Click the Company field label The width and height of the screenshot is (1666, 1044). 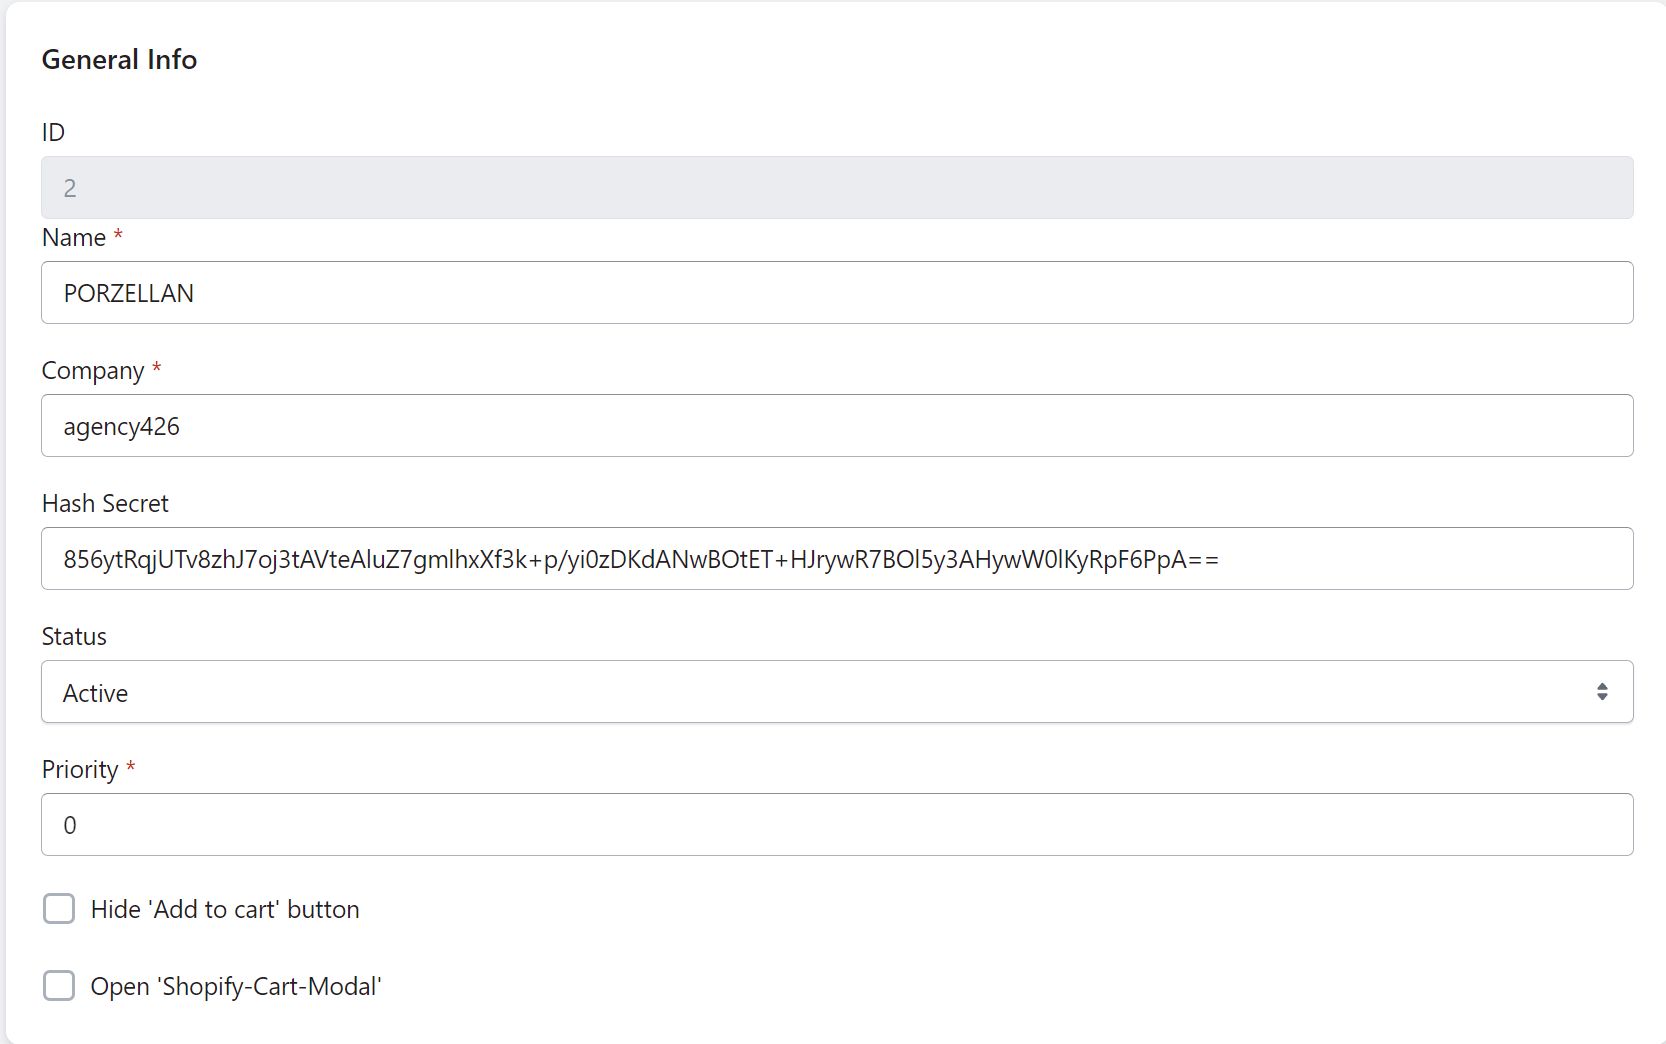coord(93,371)
